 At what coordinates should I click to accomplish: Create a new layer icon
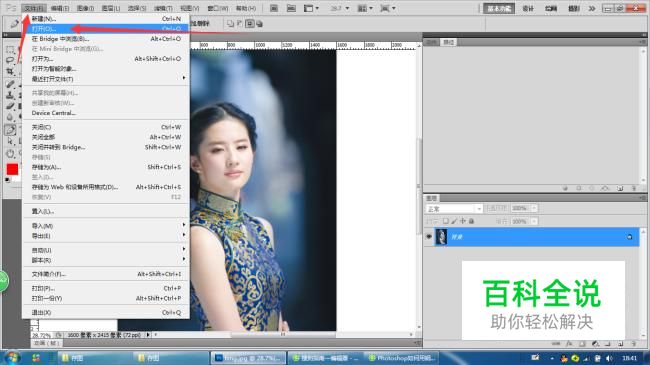click(621, 344)
